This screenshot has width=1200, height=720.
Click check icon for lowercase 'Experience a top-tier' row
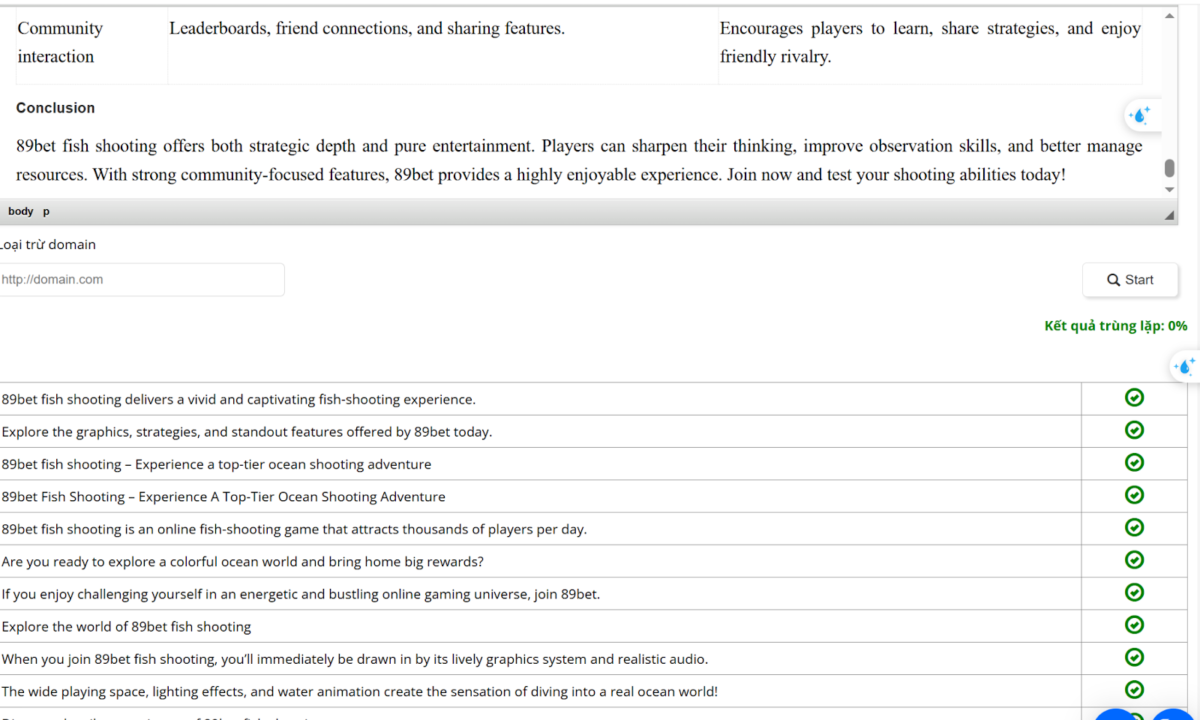1134,463
